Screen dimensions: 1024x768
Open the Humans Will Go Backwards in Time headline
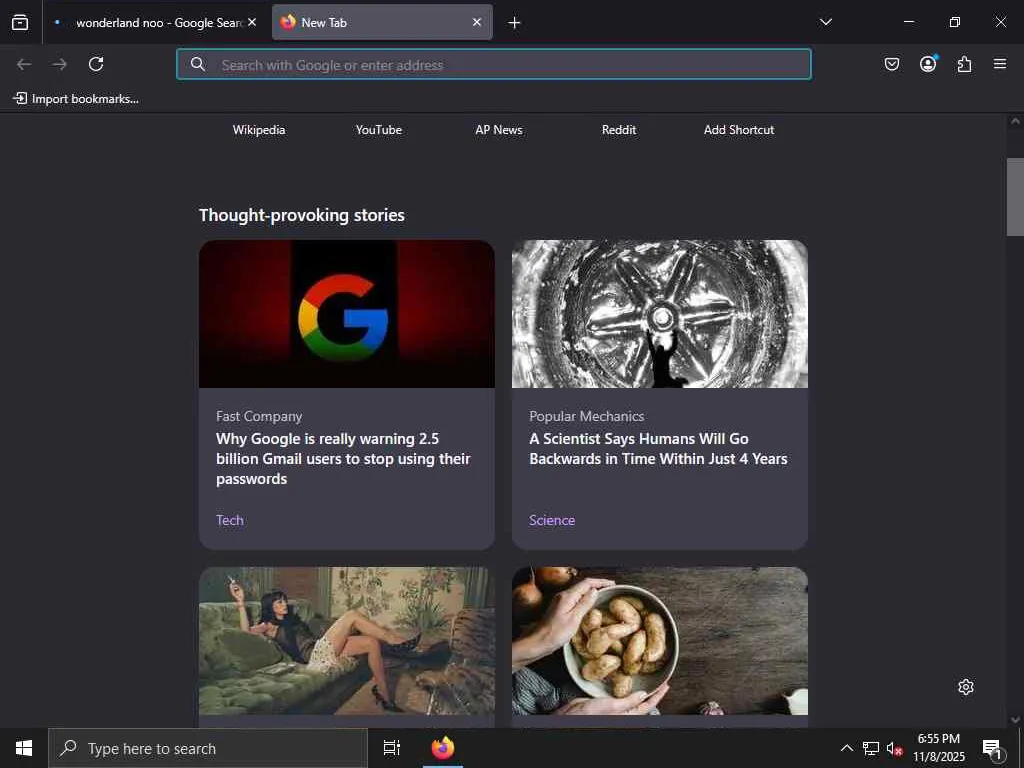pos(658,449)
